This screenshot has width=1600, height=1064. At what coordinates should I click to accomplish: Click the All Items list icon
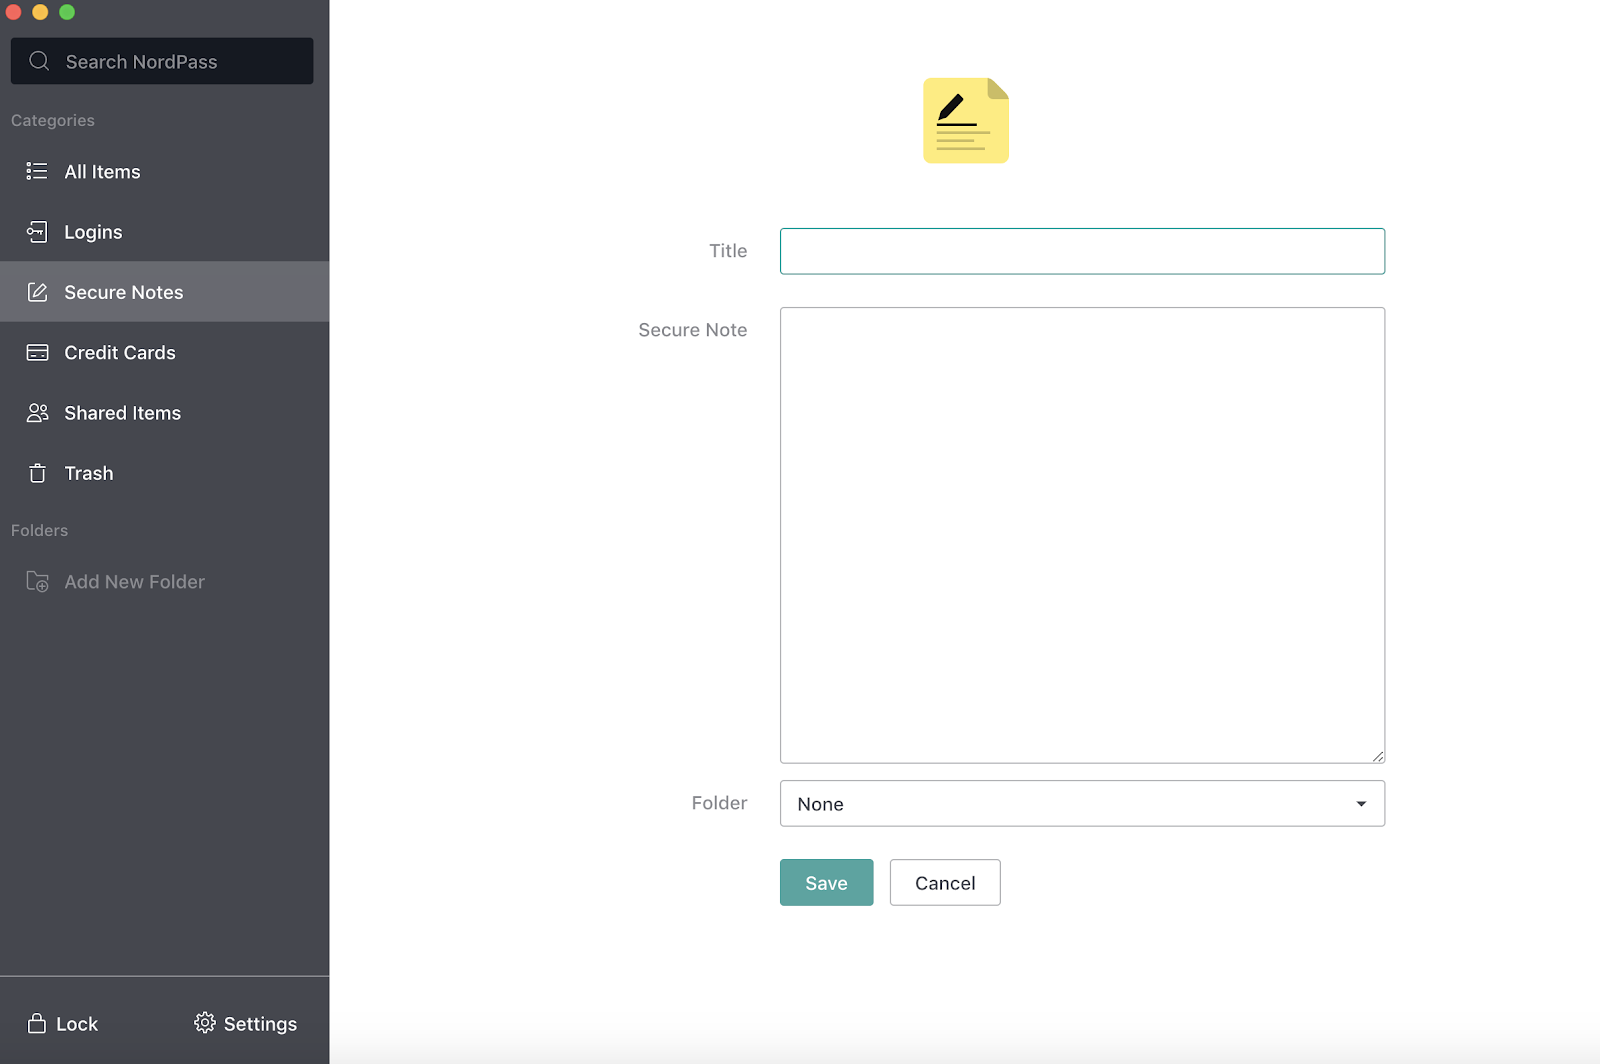(x=37, y=171)
